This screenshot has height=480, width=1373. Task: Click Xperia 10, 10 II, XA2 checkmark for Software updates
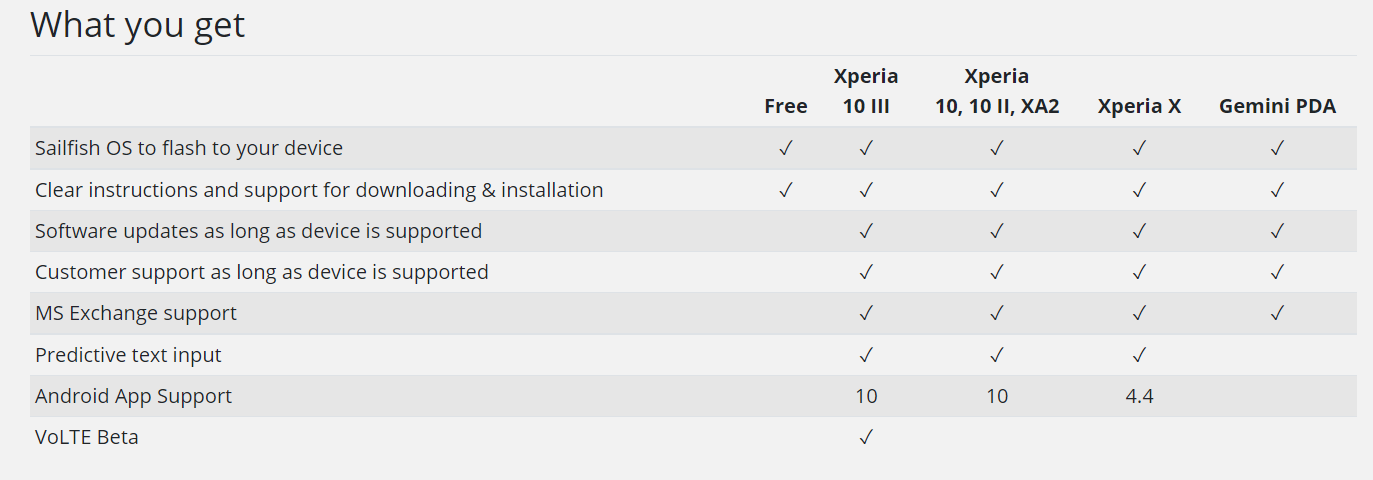[x=996, y=231]
